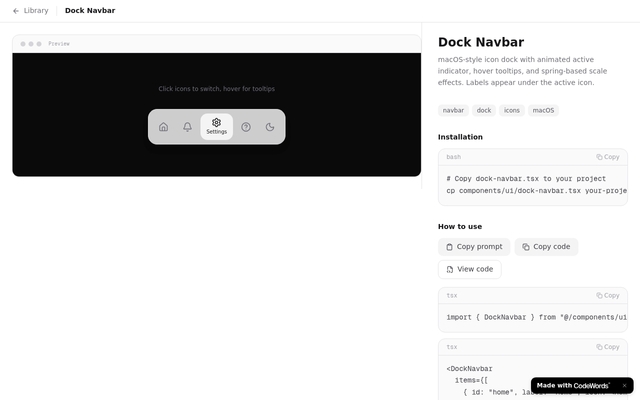
Task: Click the back arrow icon
Action: pos(16,11)
